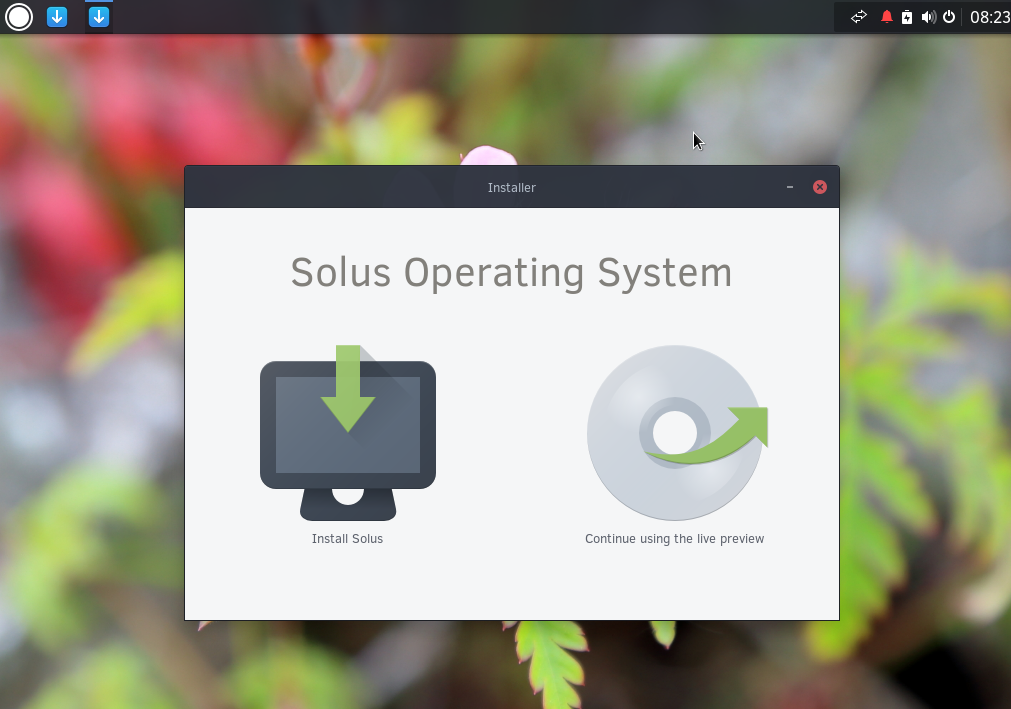Open the Budgie menu circle icon
Screen dimensions: 1011x709
[x=19, y=17]
